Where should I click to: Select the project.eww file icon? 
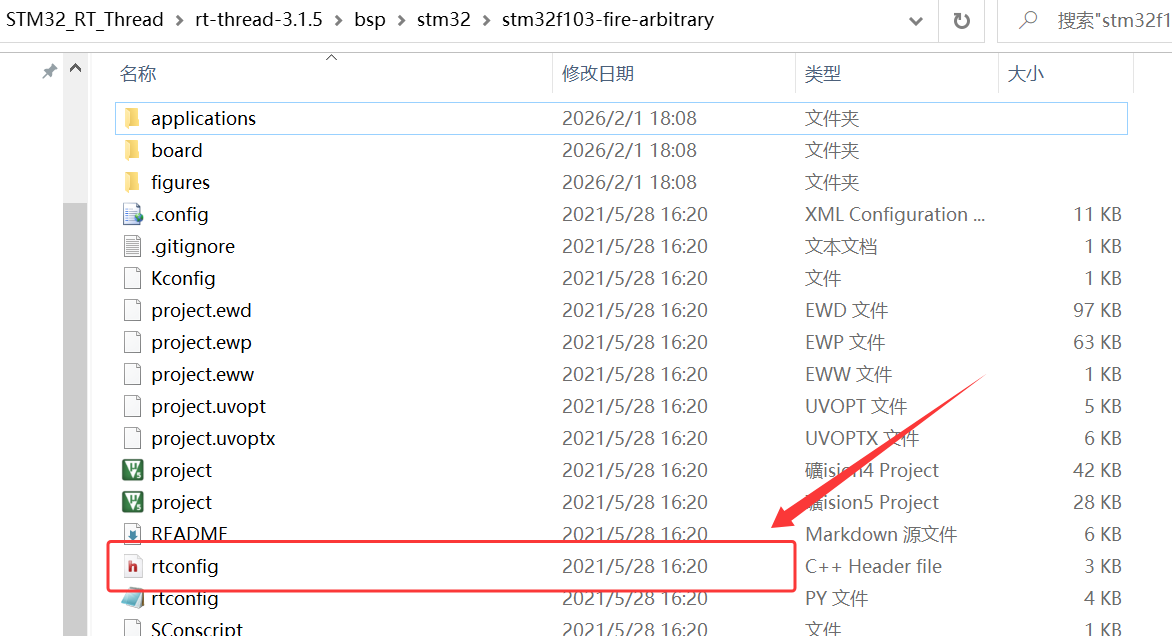(x=132, y=374)
